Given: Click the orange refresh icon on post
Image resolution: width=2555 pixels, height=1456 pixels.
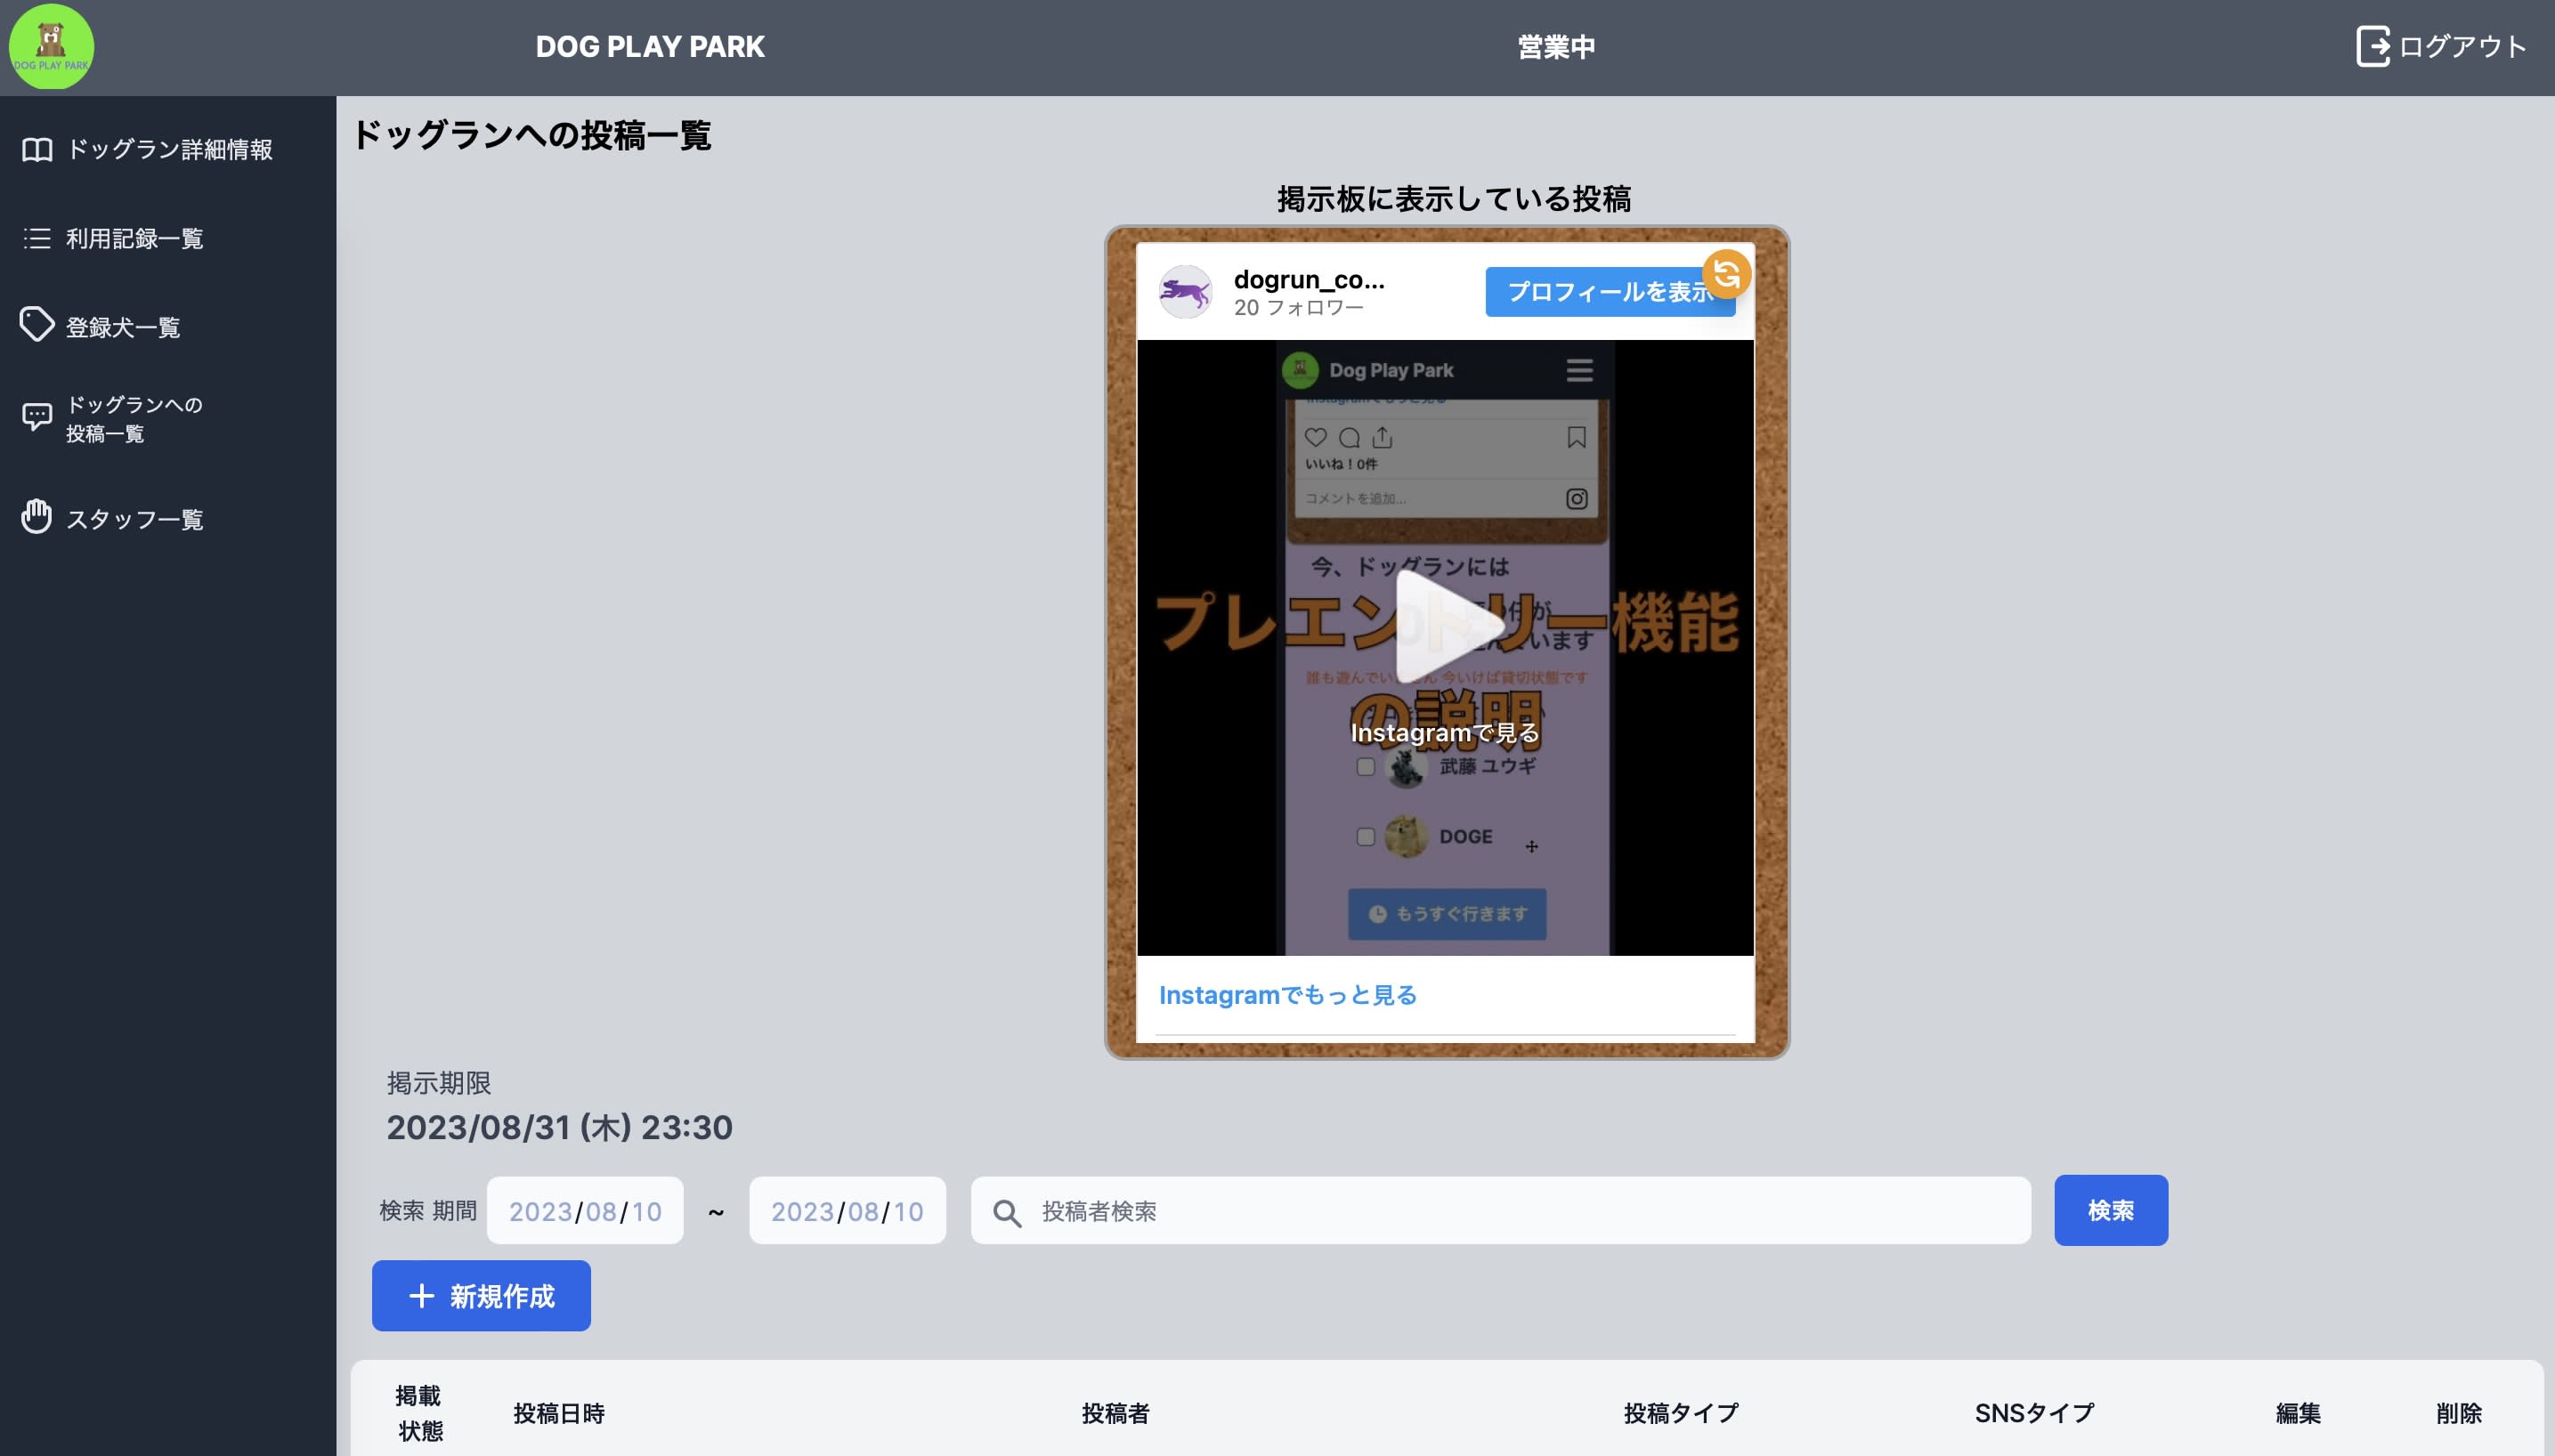Looking at the screenshot, I should 1726,273.
